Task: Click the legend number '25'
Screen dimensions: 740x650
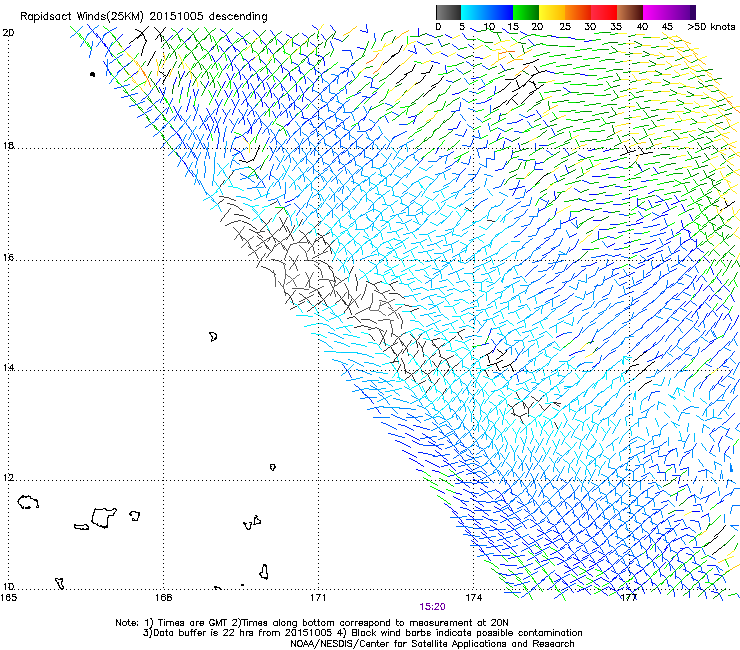Action: [565, 27]
